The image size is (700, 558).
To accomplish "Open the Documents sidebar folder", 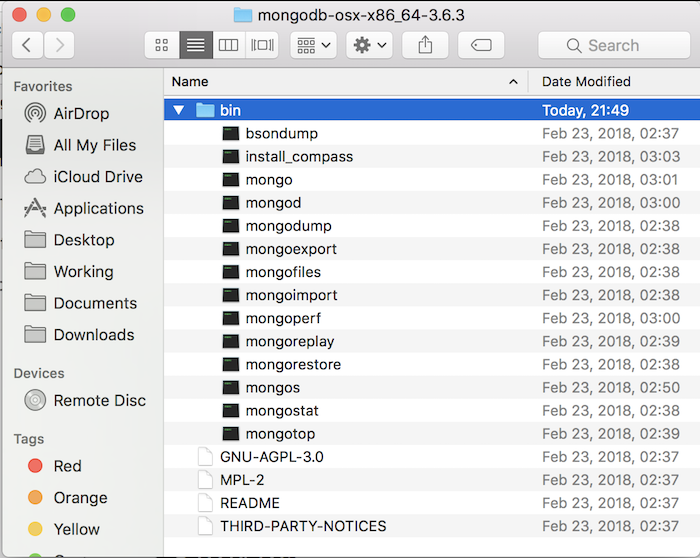I will [81, 303].
